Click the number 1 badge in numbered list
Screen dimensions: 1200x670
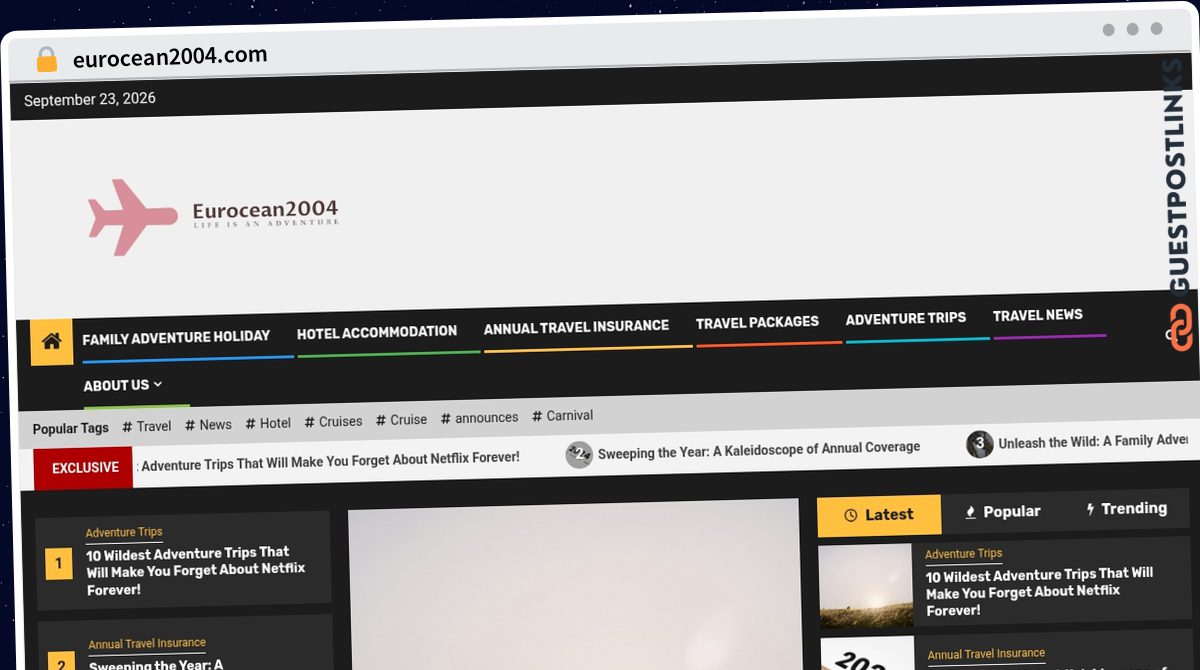click(58, 564)
